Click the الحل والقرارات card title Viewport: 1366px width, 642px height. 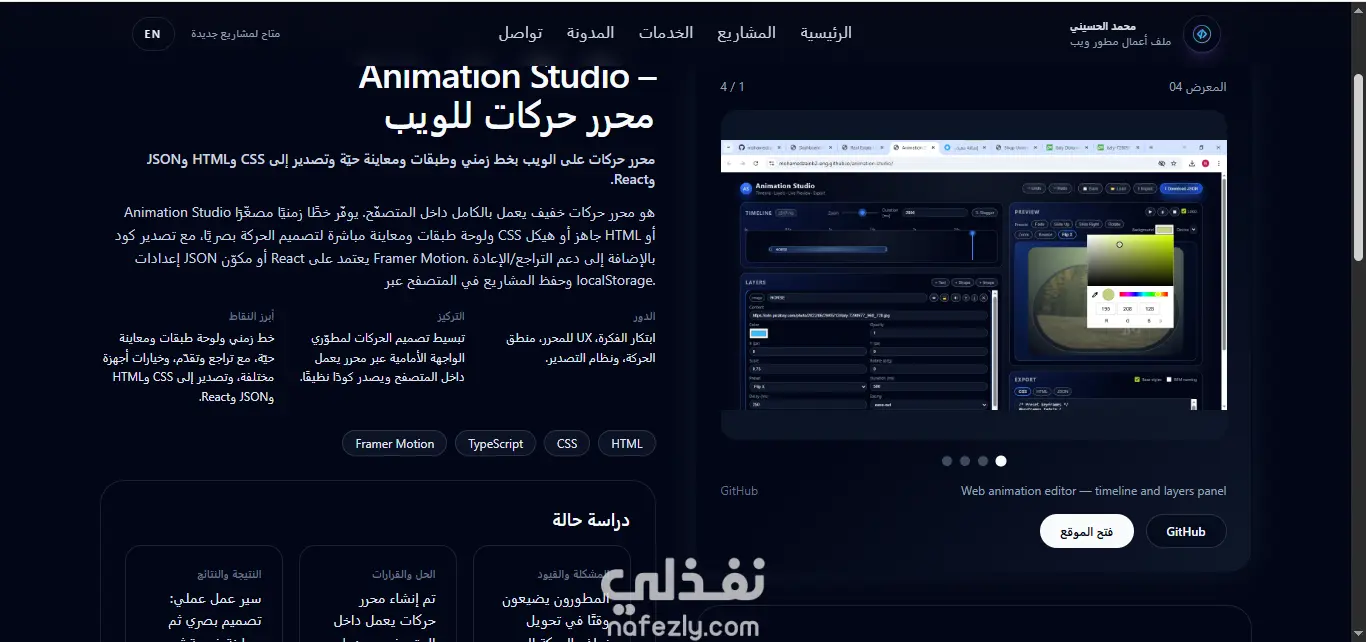coord(403,574)
